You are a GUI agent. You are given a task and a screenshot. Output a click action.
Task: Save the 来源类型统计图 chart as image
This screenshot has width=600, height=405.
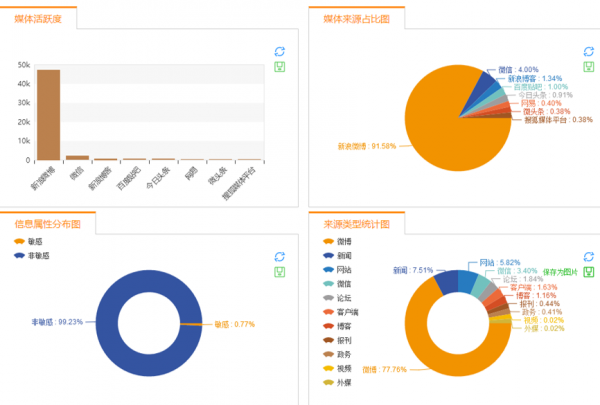pos(588,272)
